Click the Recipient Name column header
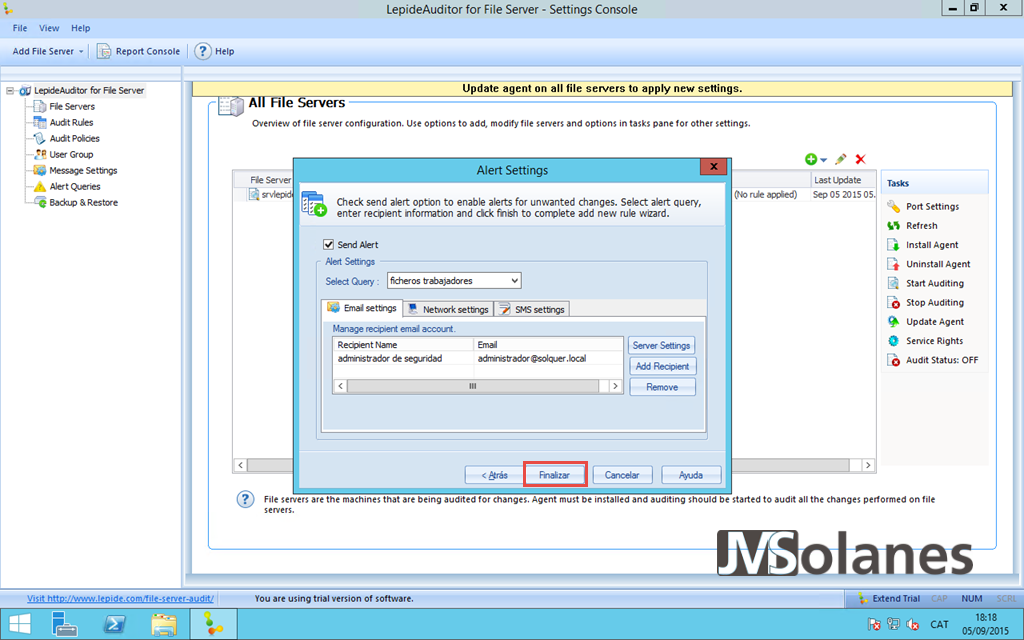Viewport: 1024px width, 640px height. 403,345
